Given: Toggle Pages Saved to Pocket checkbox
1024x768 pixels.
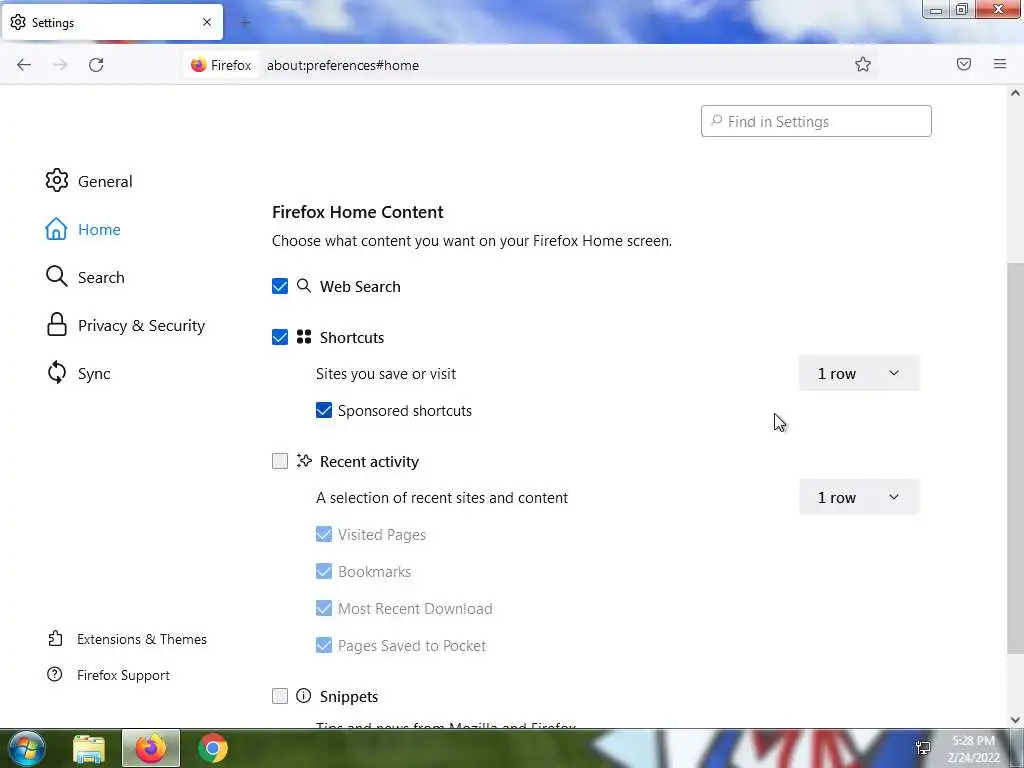Looking at the screenshot, I should 324,646.
